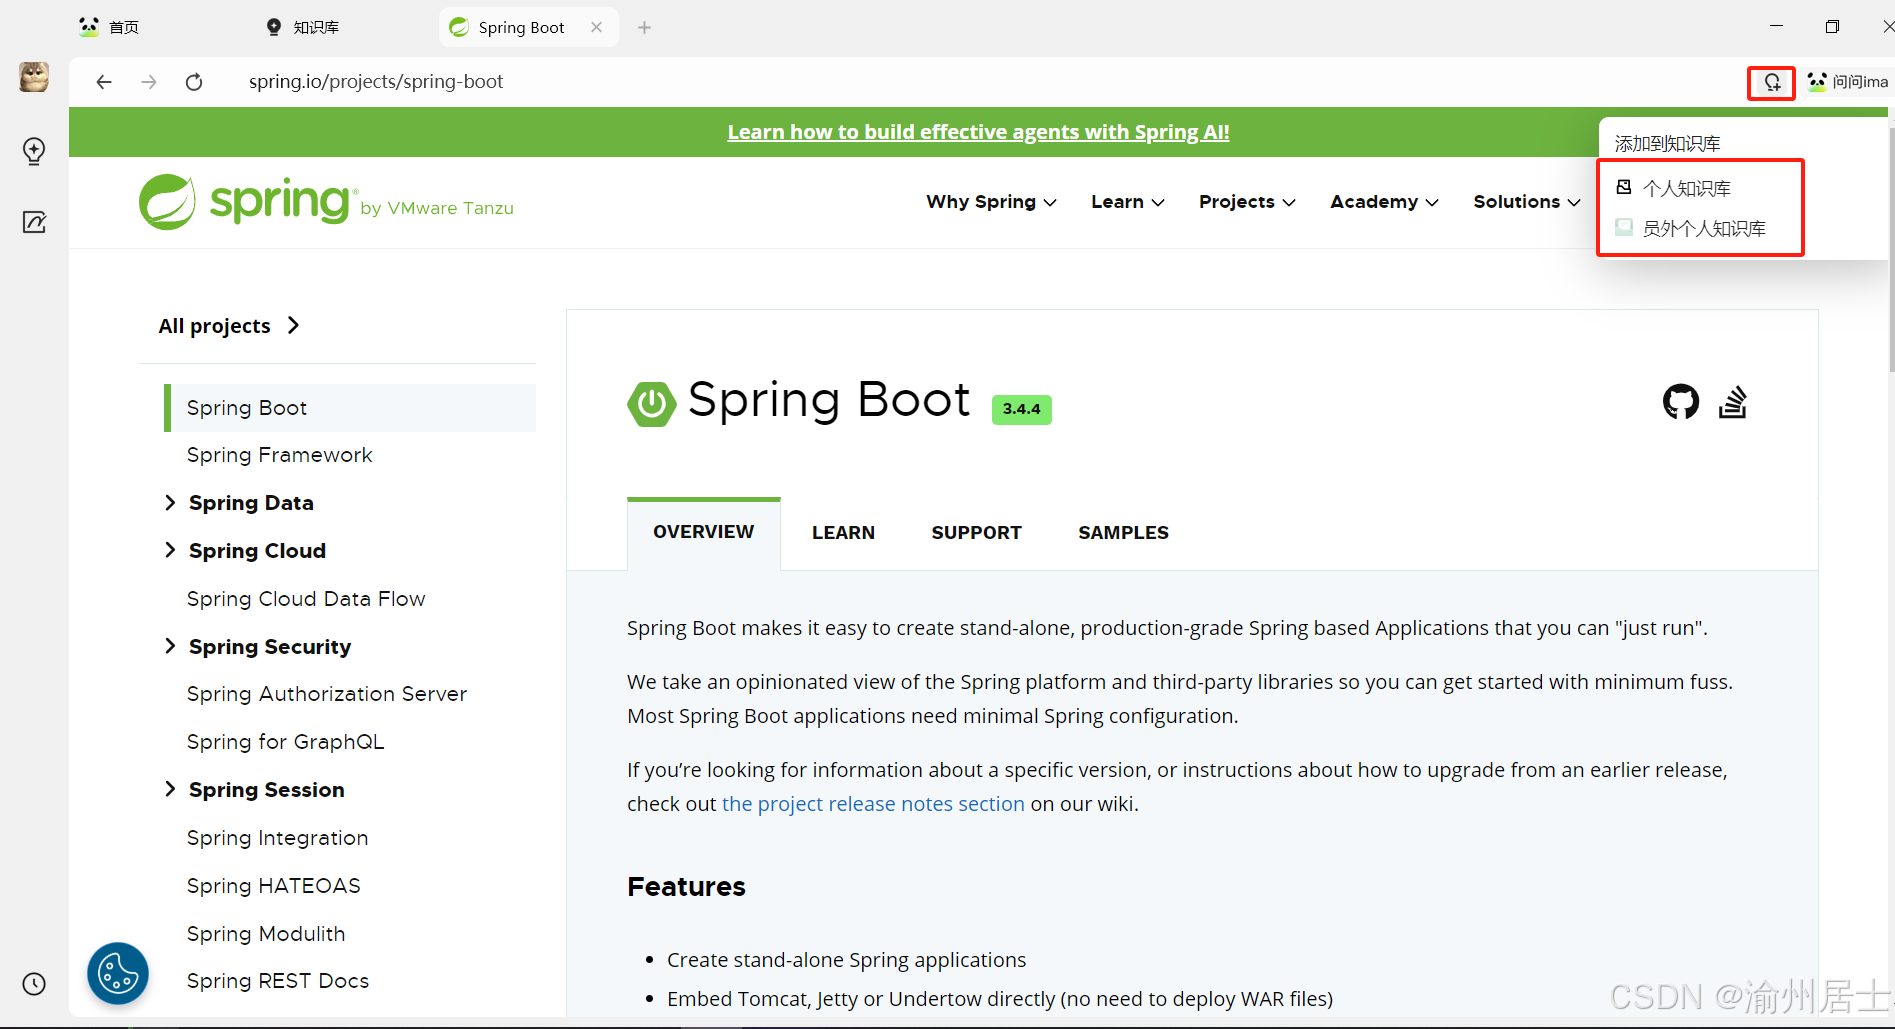Switch to the 知识库 tab
The width and height of the screenshot is (1895, 1029).
coord(302,27)
